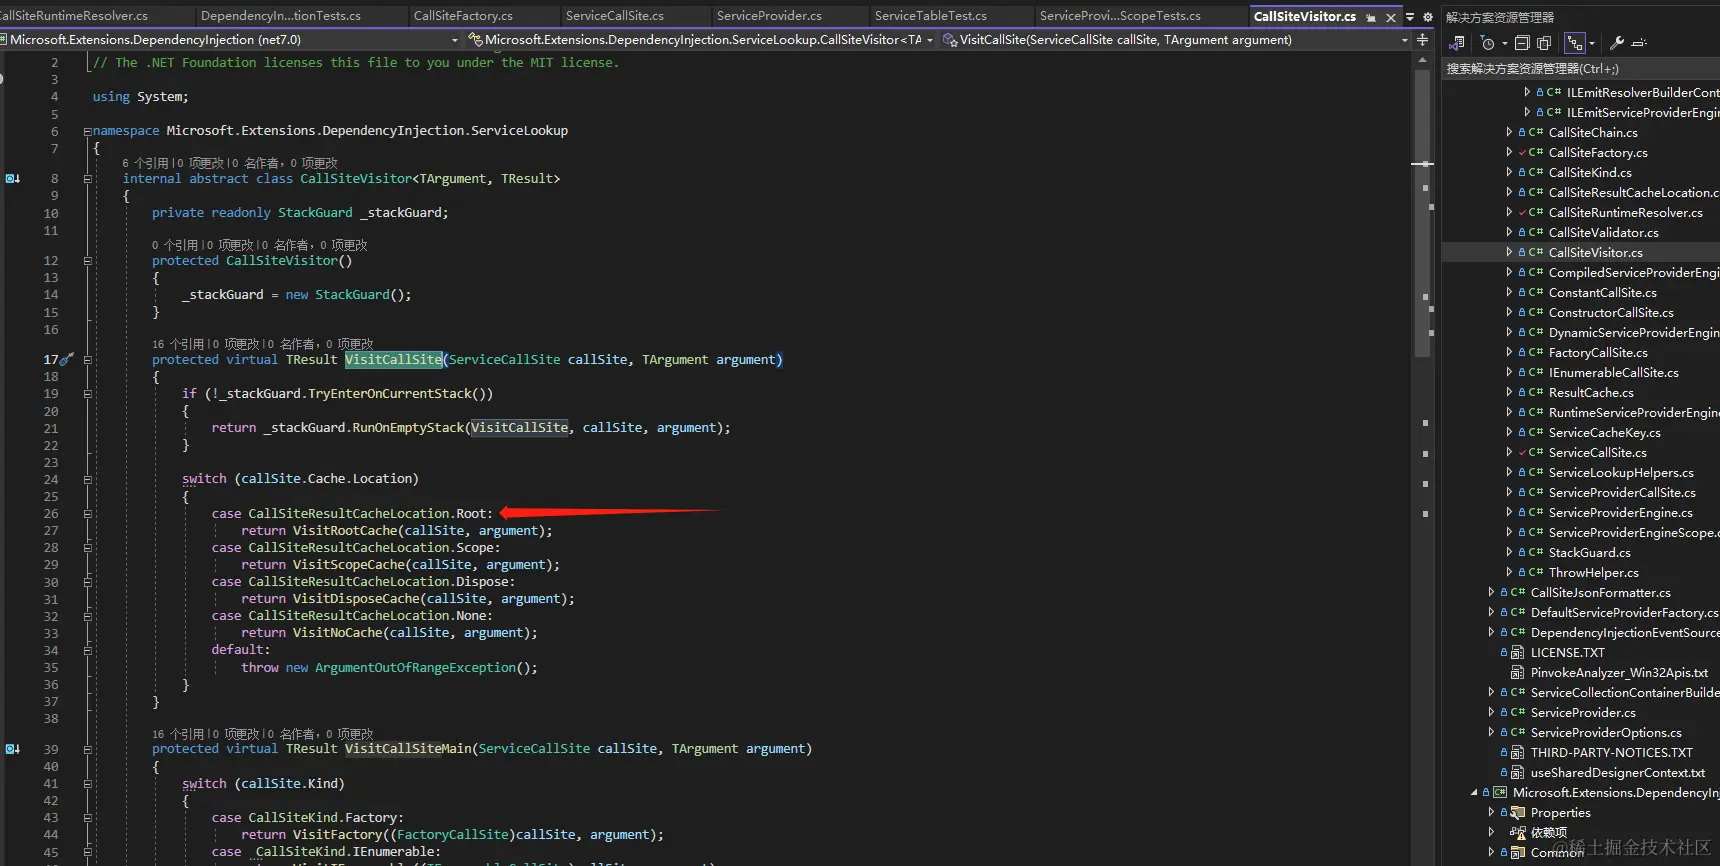Click the preview selected items icon

1639,43
